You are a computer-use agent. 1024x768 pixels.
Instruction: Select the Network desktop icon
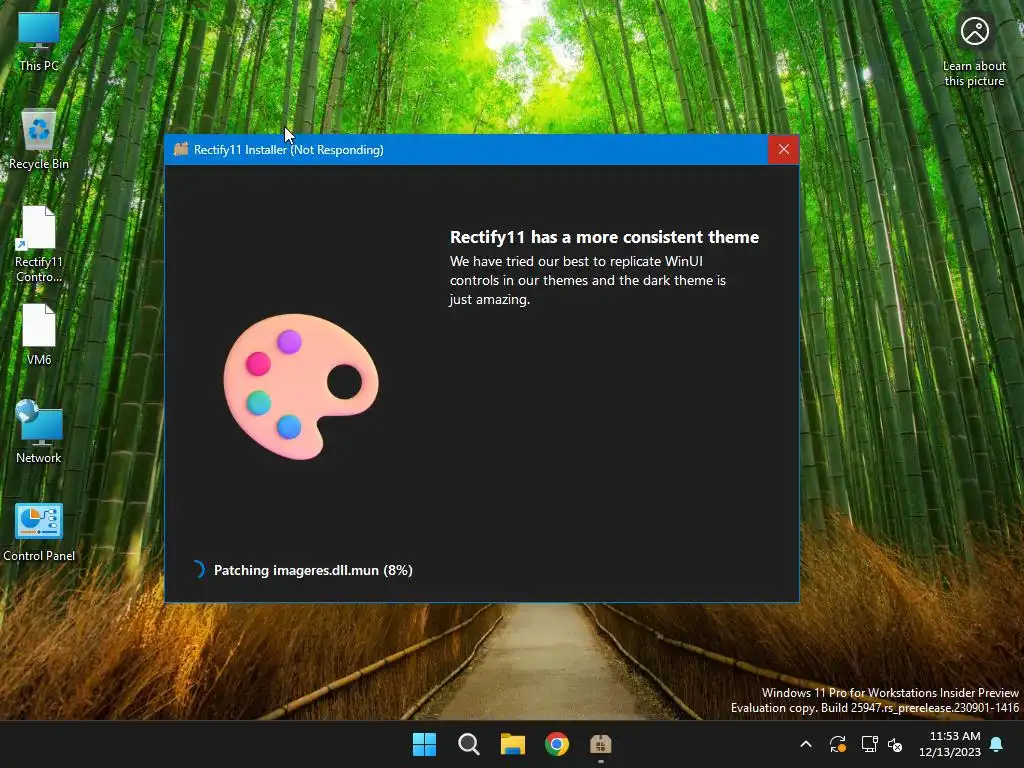click(x=39, y=432)
